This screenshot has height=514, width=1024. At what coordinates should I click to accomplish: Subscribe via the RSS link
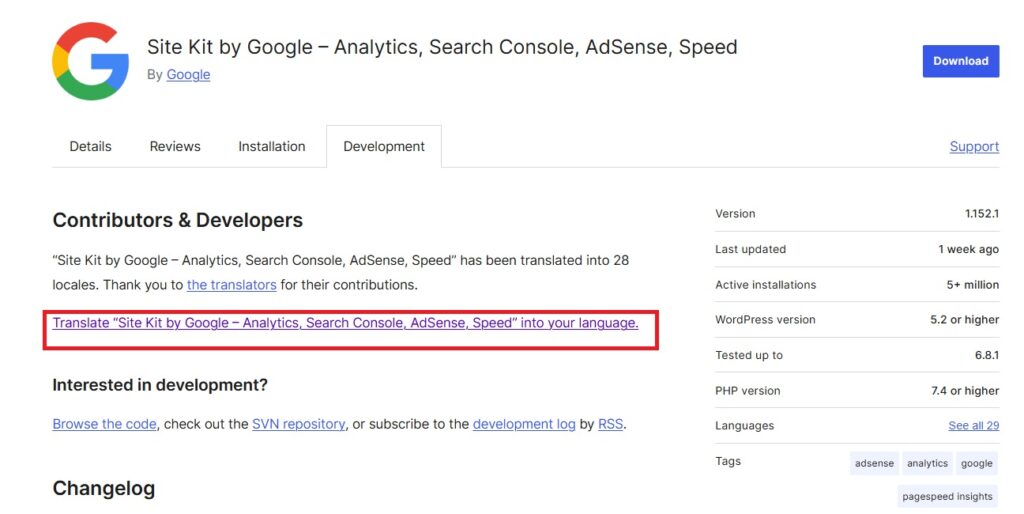[610, 424]
